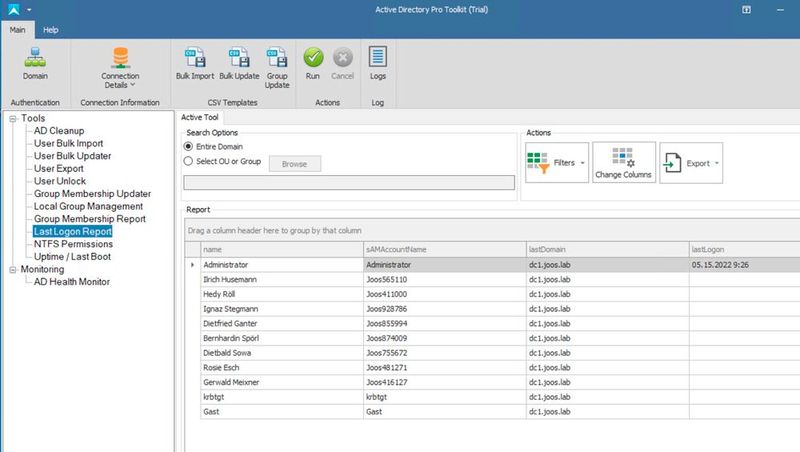
Task: Expand the Administrator row indicator arrow
Action: click(x=192, y=265)
